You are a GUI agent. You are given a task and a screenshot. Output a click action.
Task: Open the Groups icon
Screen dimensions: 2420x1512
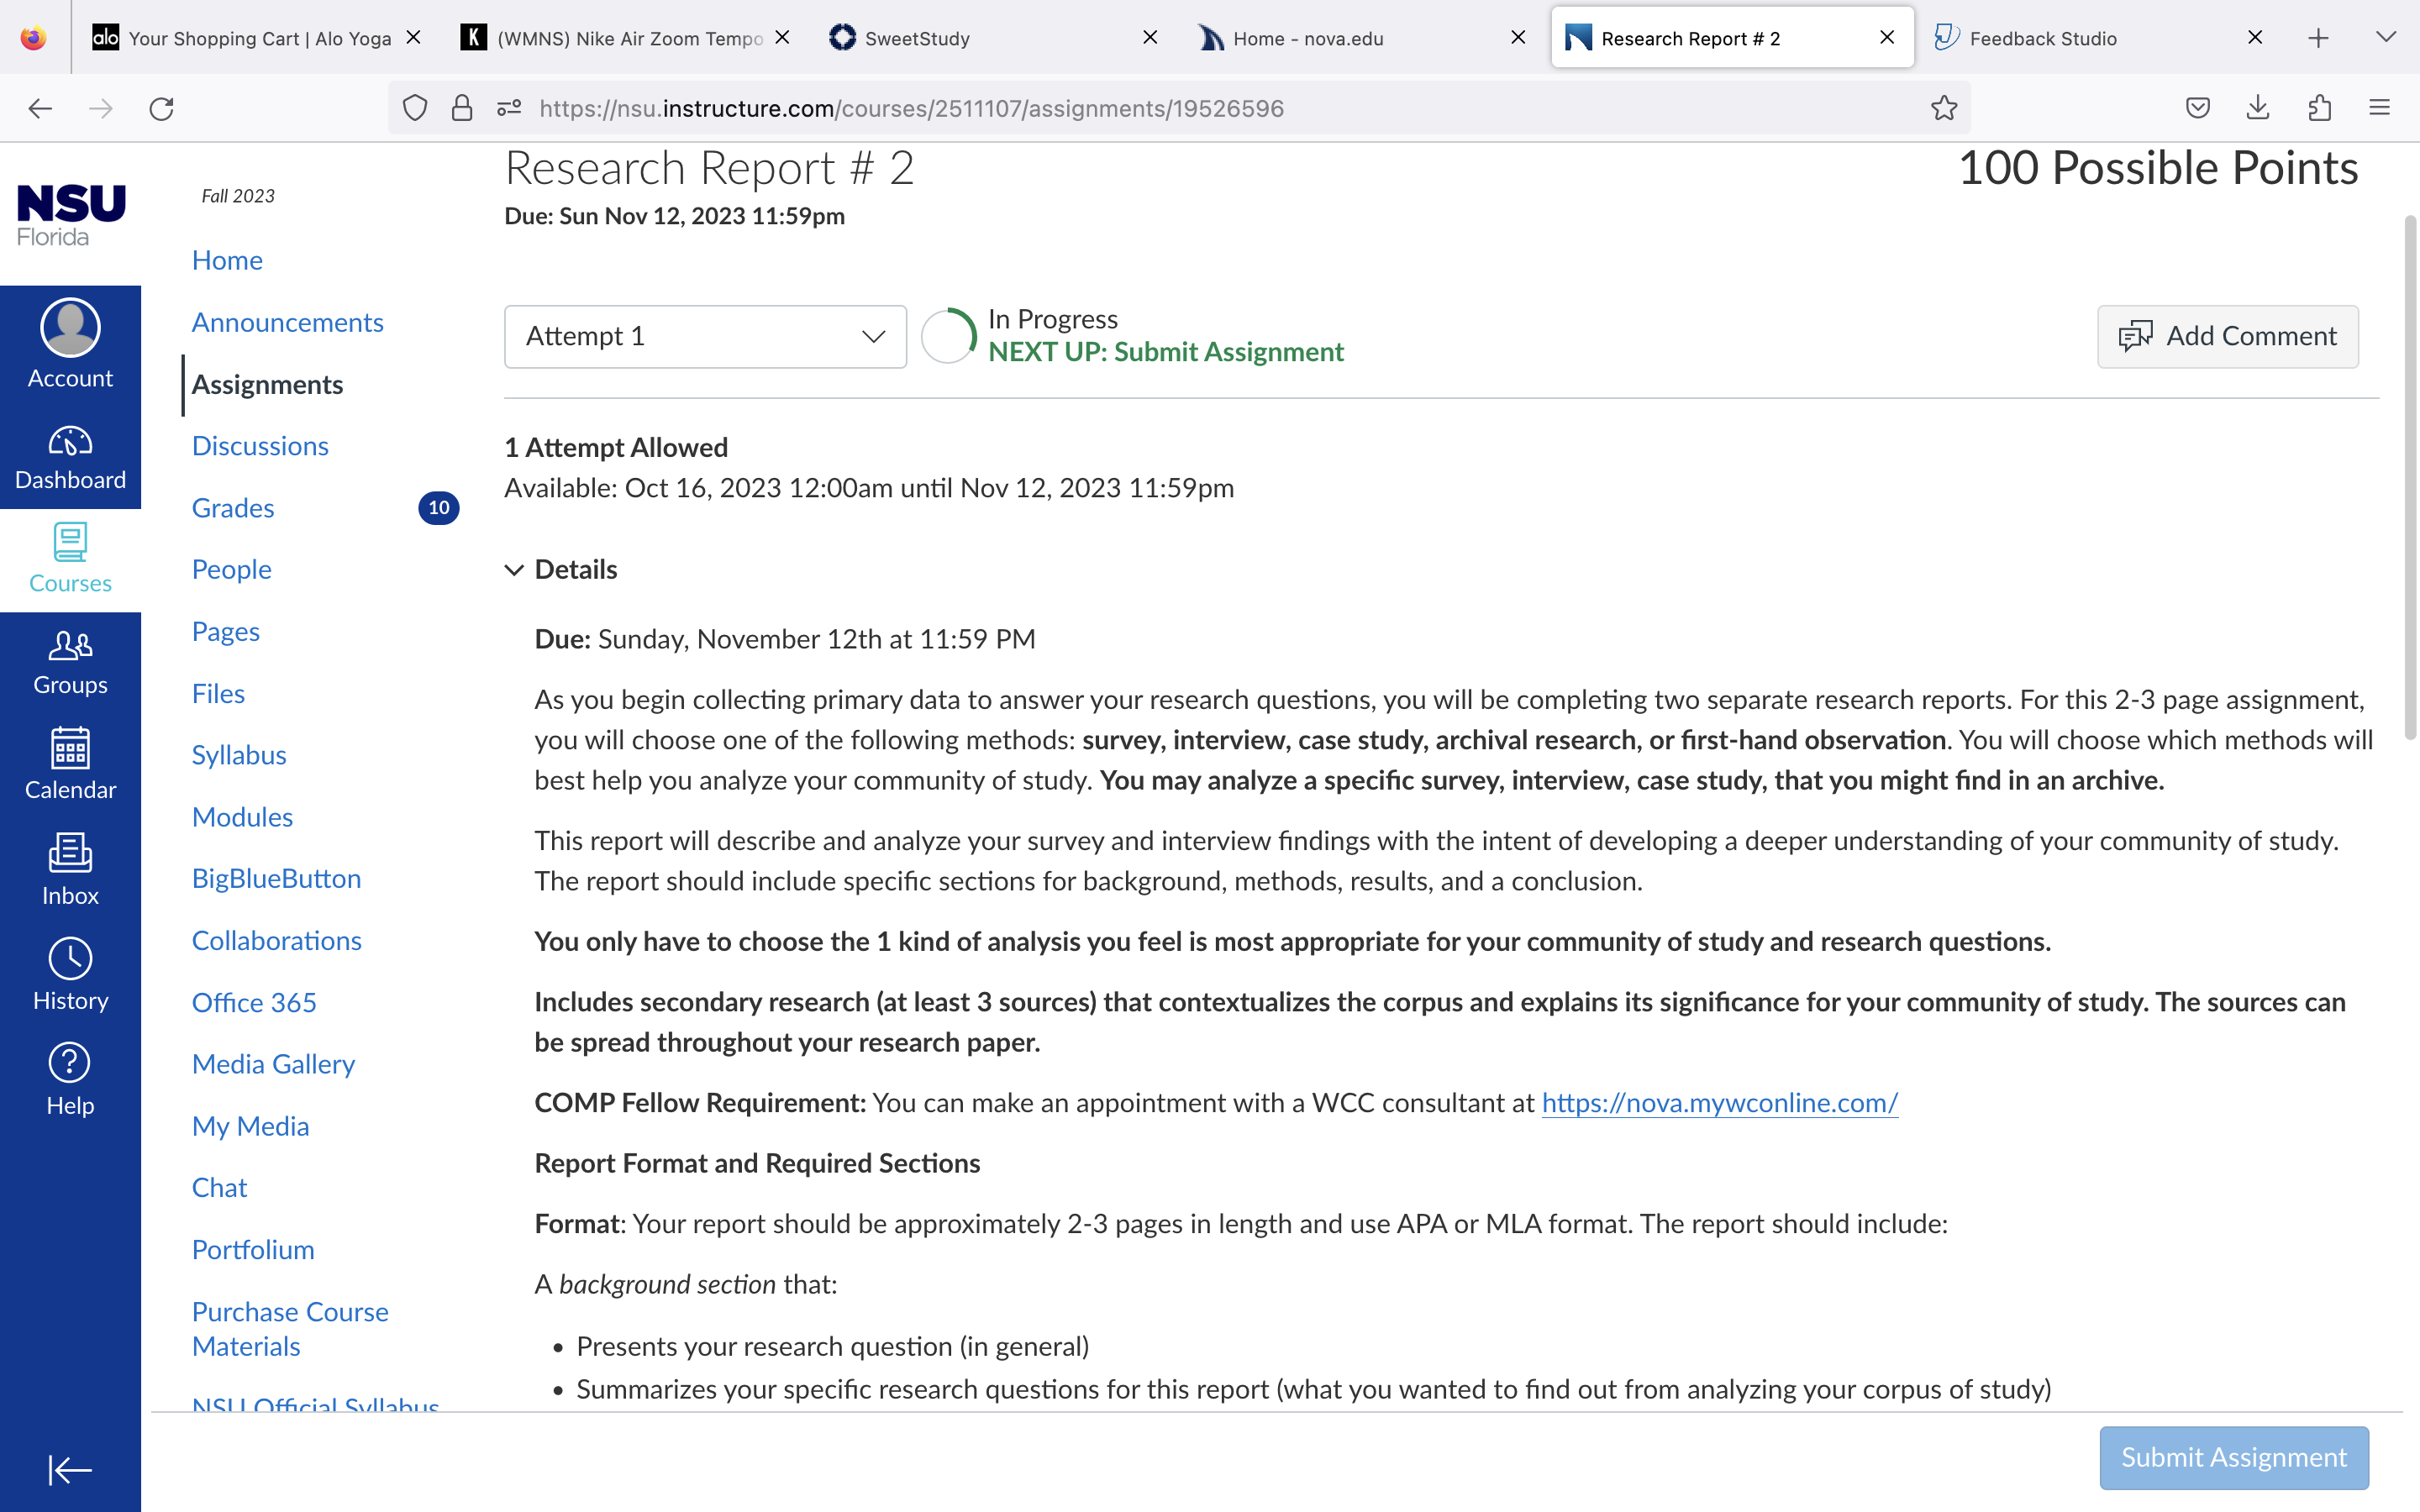tap(70, 646)
